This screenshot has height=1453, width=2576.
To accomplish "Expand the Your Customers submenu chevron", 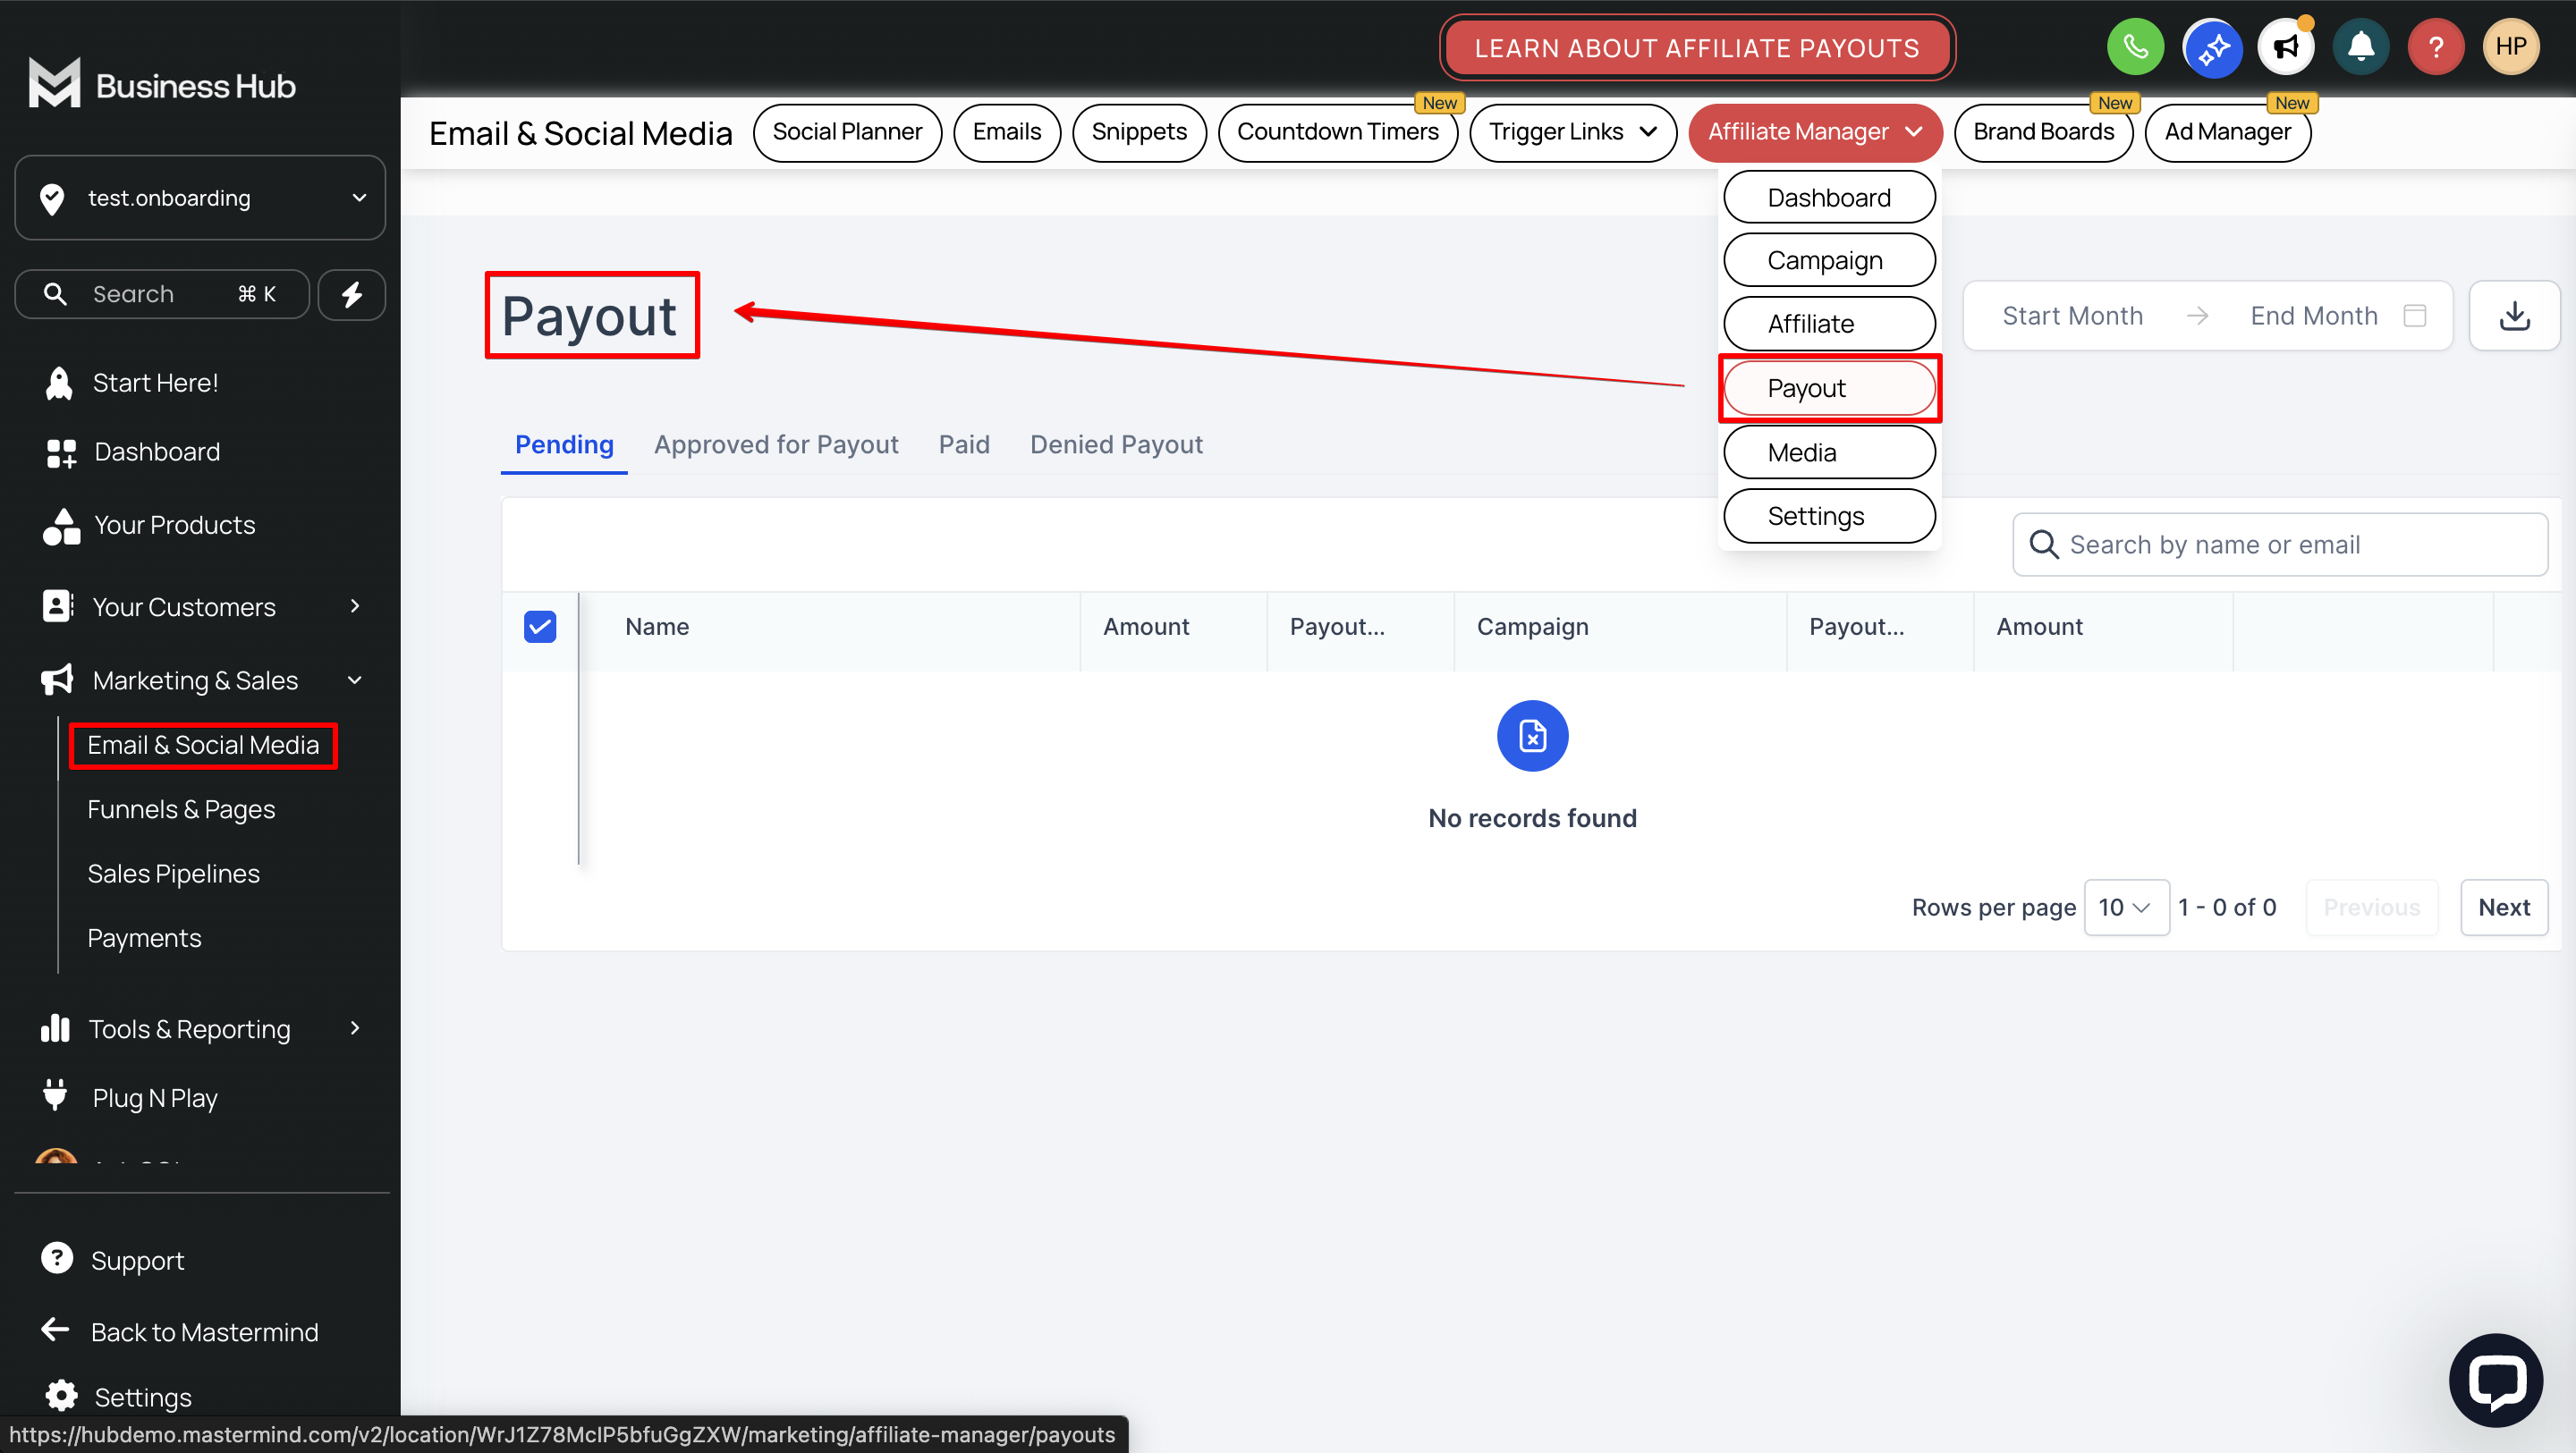I will 355,606.
